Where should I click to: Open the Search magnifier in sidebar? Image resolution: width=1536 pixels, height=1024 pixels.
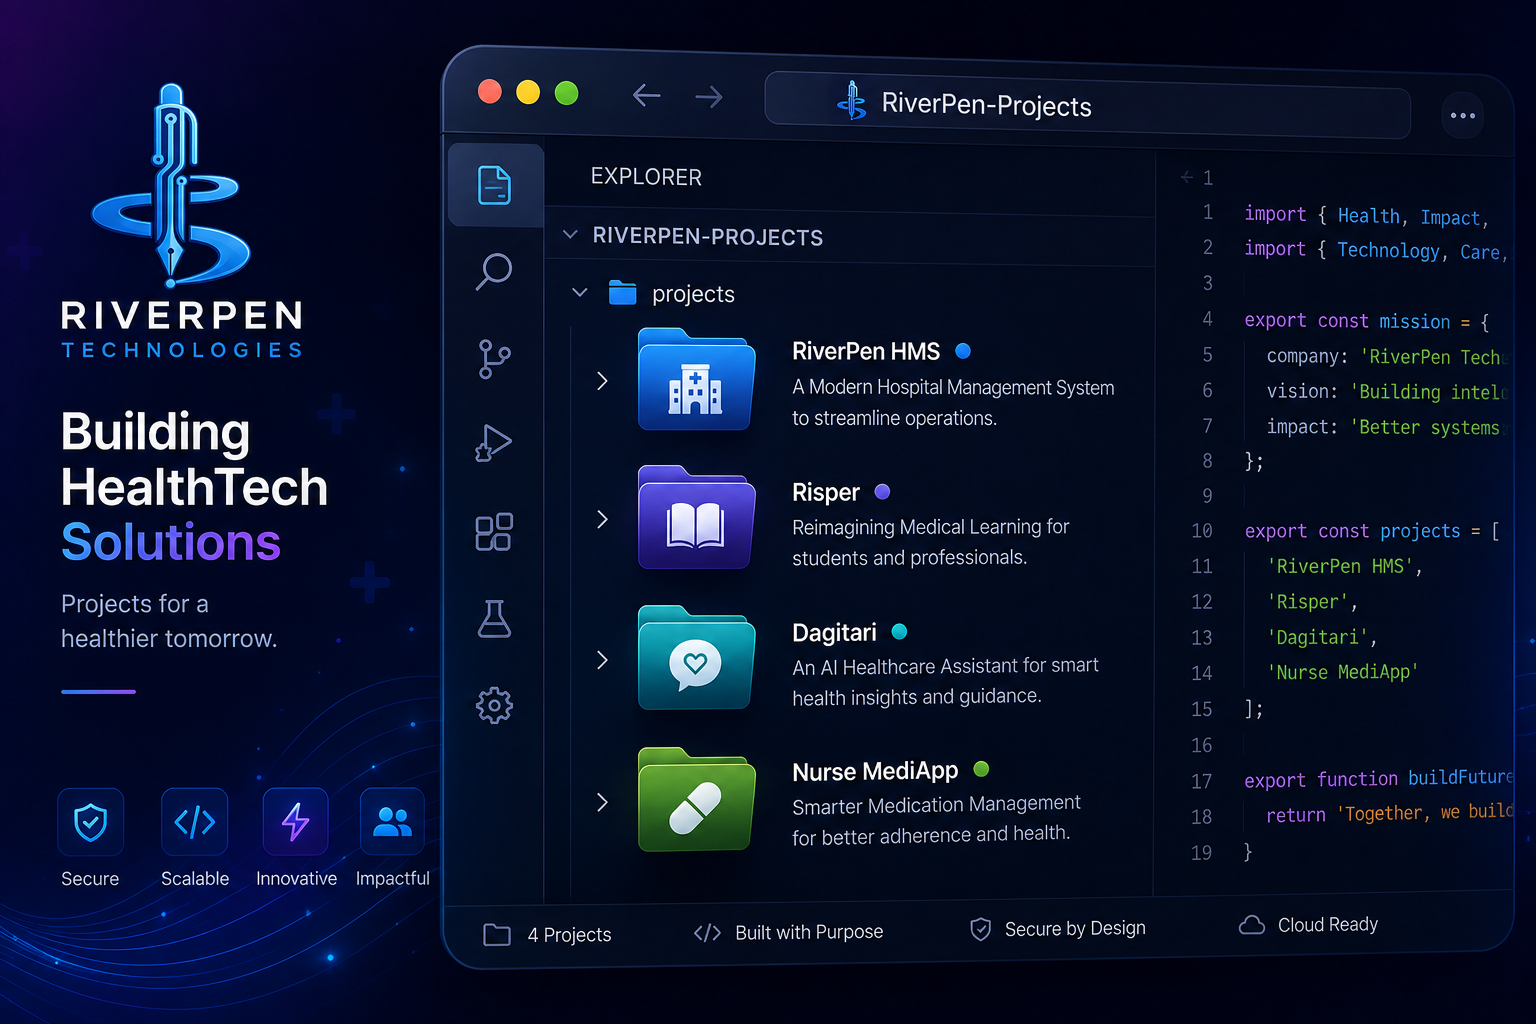pos(494,271)
